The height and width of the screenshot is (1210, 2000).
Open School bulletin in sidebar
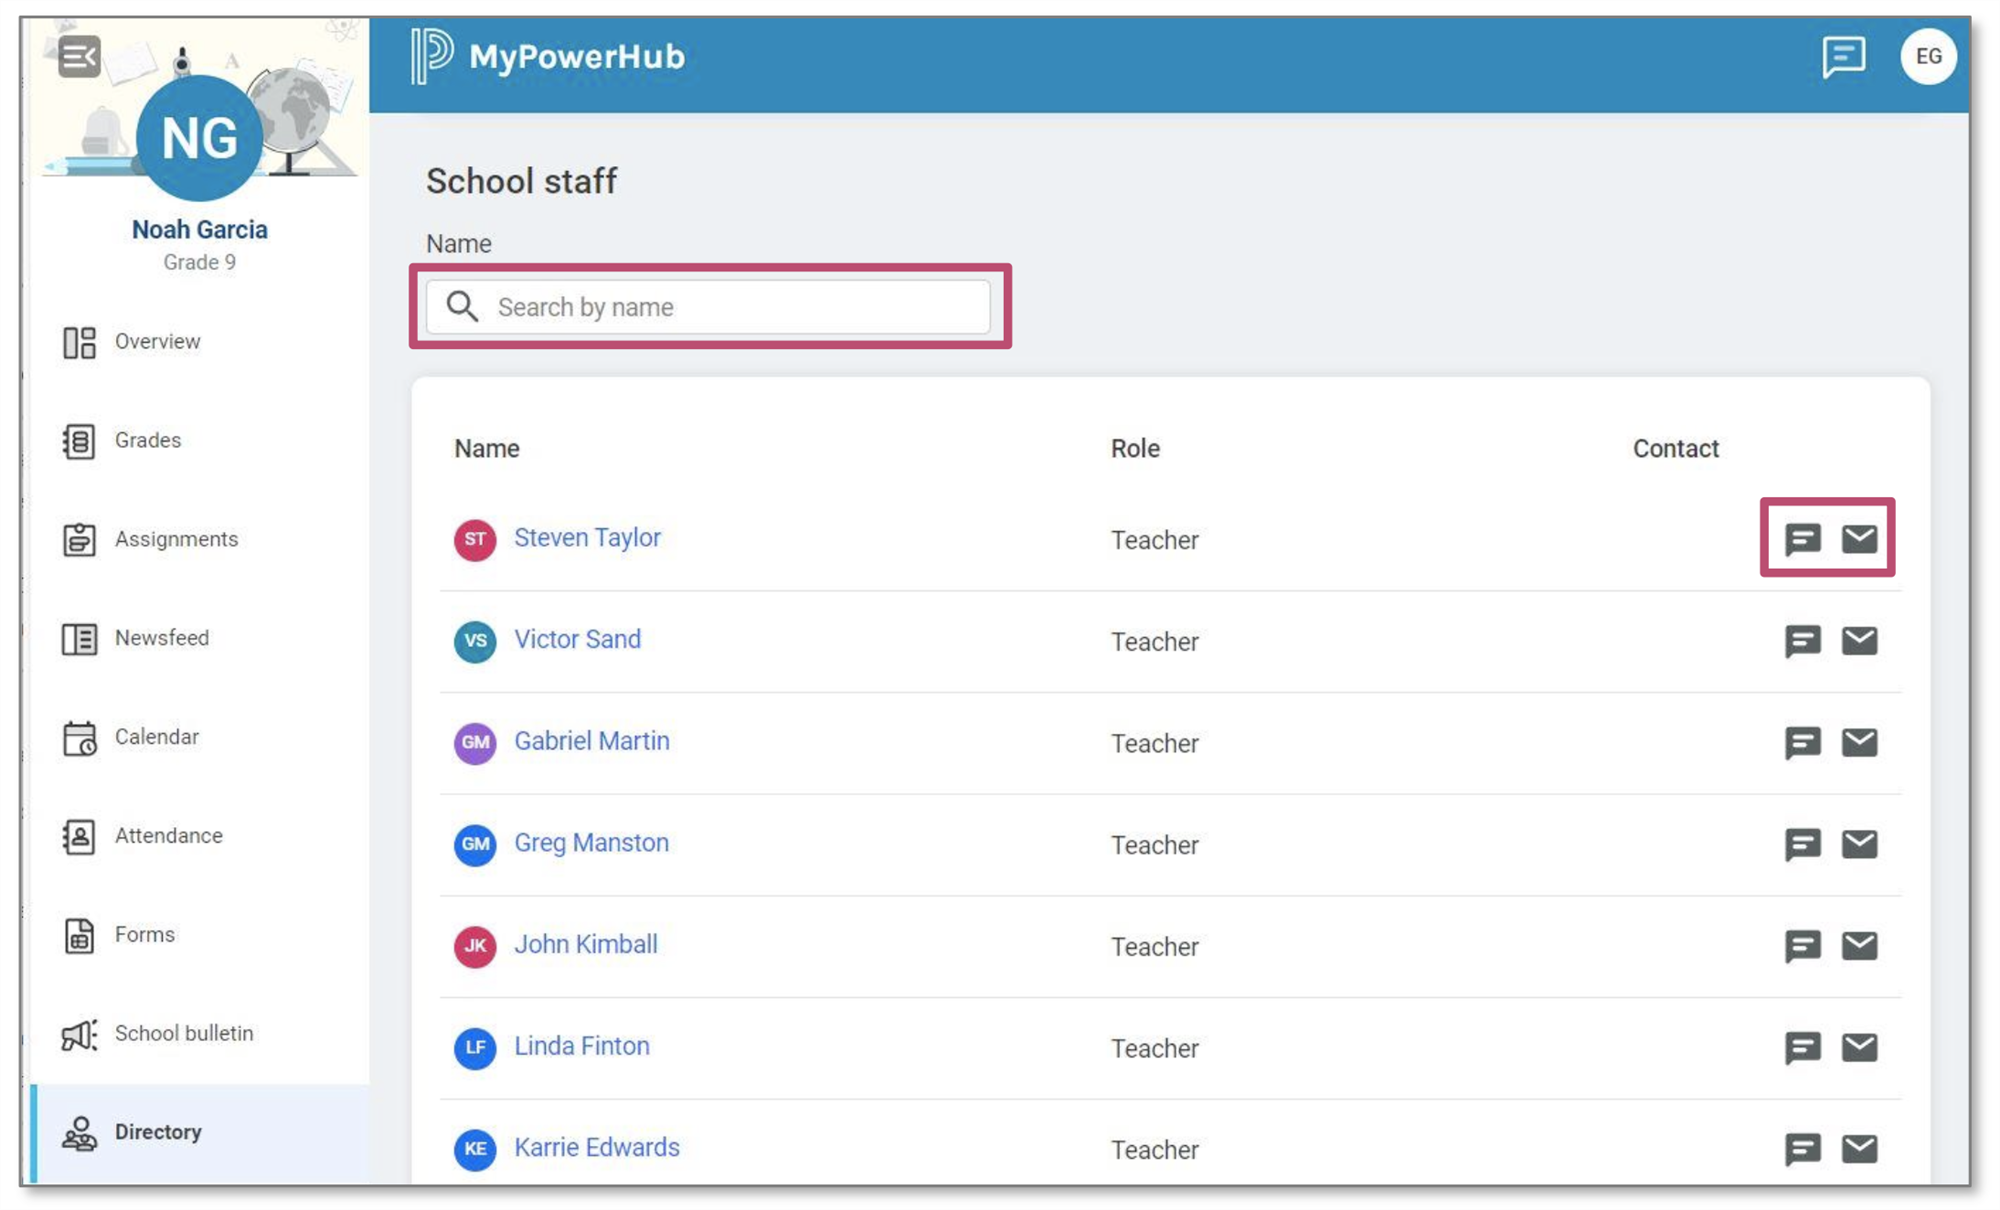200,1034
